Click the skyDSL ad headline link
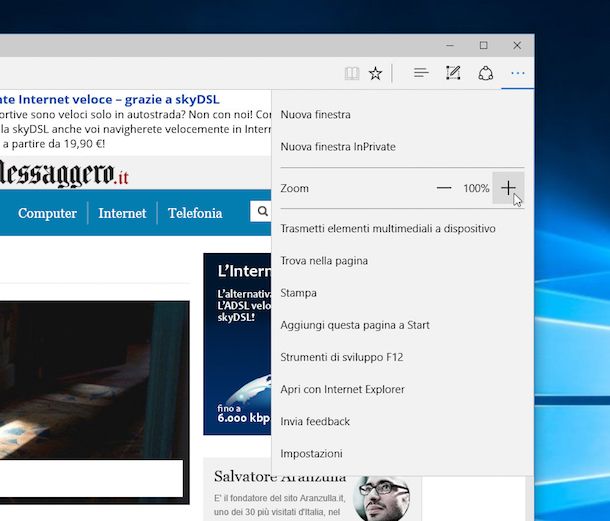Viewport: 610px width, 521px height. (x=110, y=99)
